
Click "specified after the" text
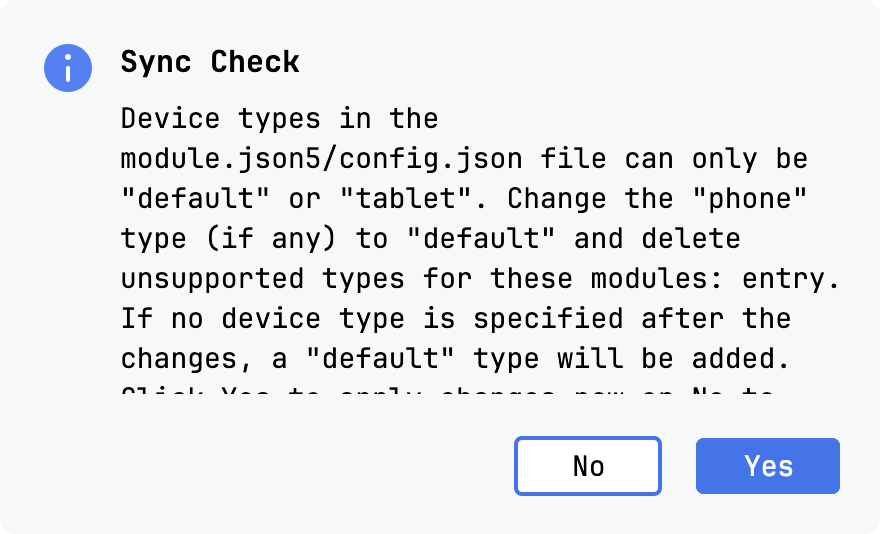[632, 319]
